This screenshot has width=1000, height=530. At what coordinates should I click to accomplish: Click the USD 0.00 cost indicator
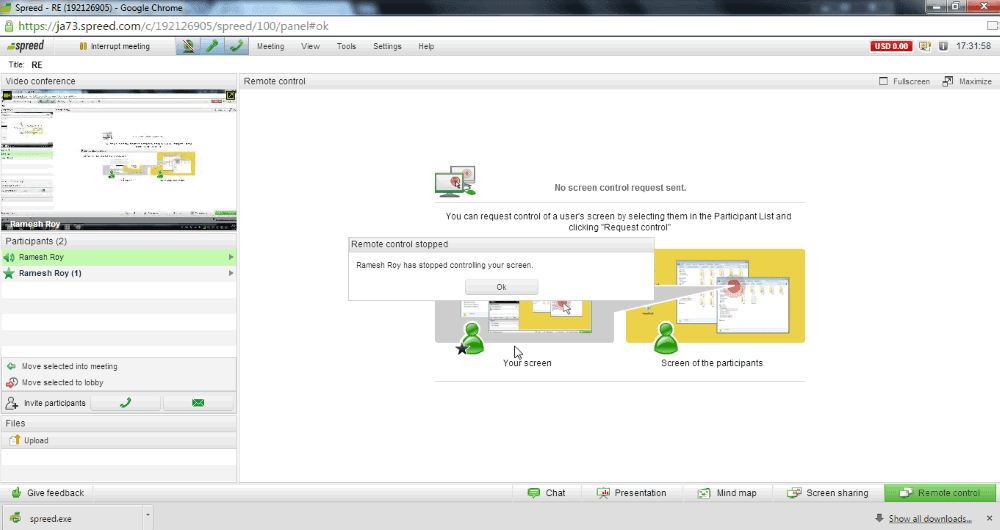[x=891, y=46]
